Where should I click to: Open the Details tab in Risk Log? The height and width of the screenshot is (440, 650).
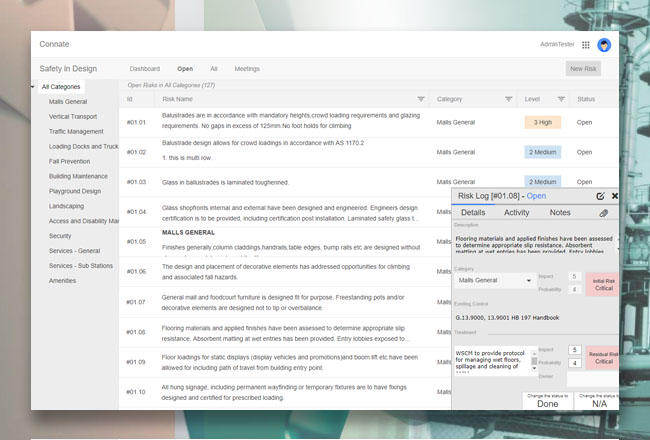473,213
